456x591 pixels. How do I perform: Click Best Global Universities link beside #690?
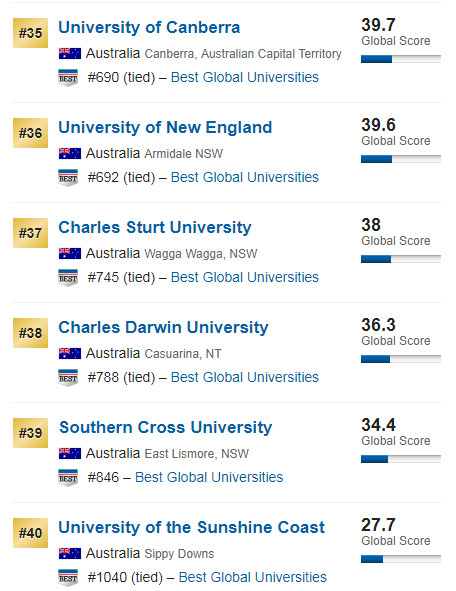click(245, 77)
